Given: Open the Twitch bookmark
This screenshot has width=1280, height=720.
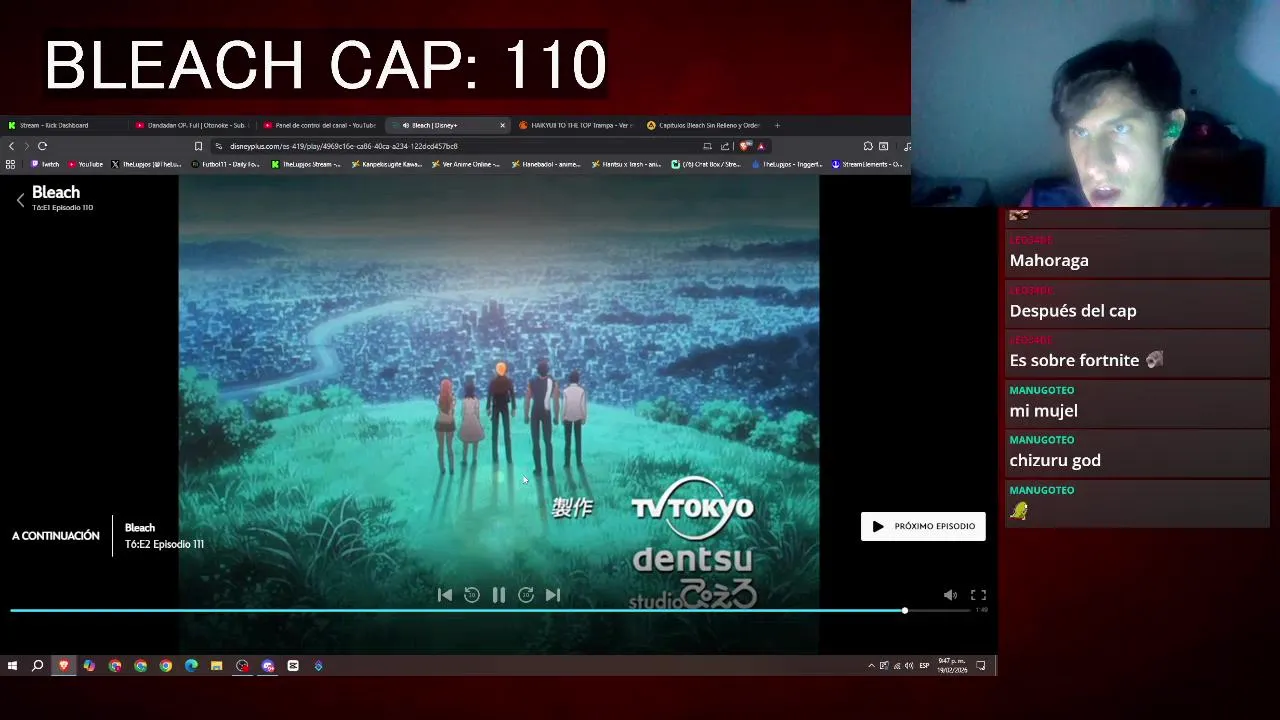Looking at the screenshot, I should (45, 164).
